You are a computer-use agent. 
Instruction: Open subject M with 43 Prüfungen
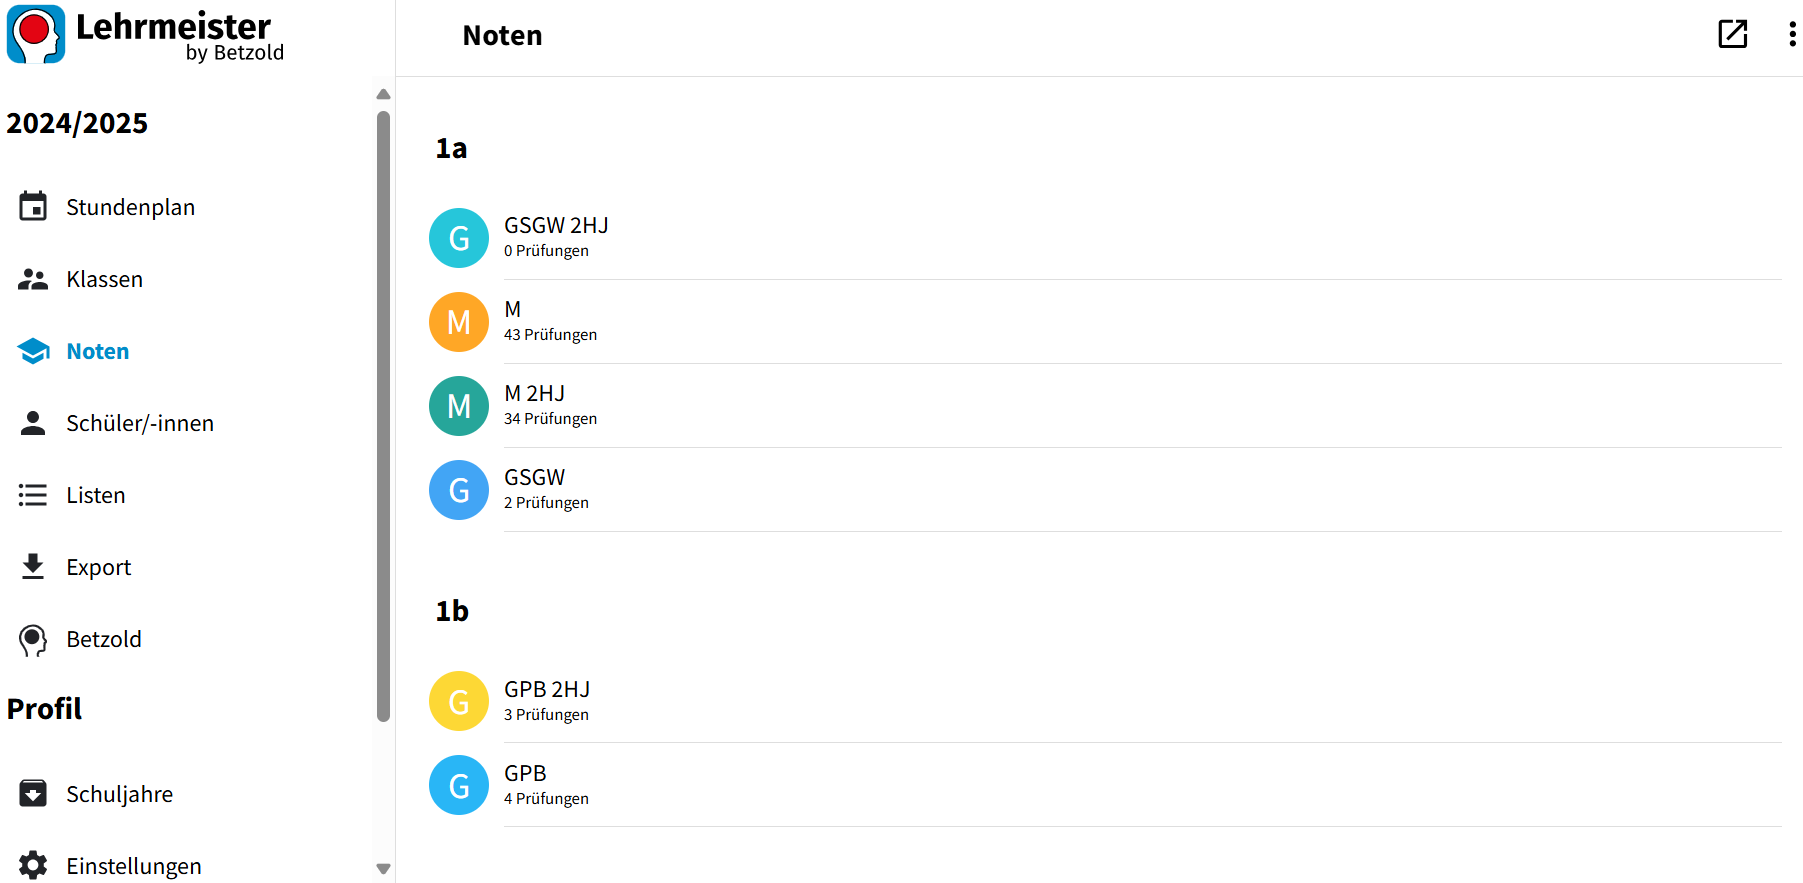click(x=1105, y=322)
